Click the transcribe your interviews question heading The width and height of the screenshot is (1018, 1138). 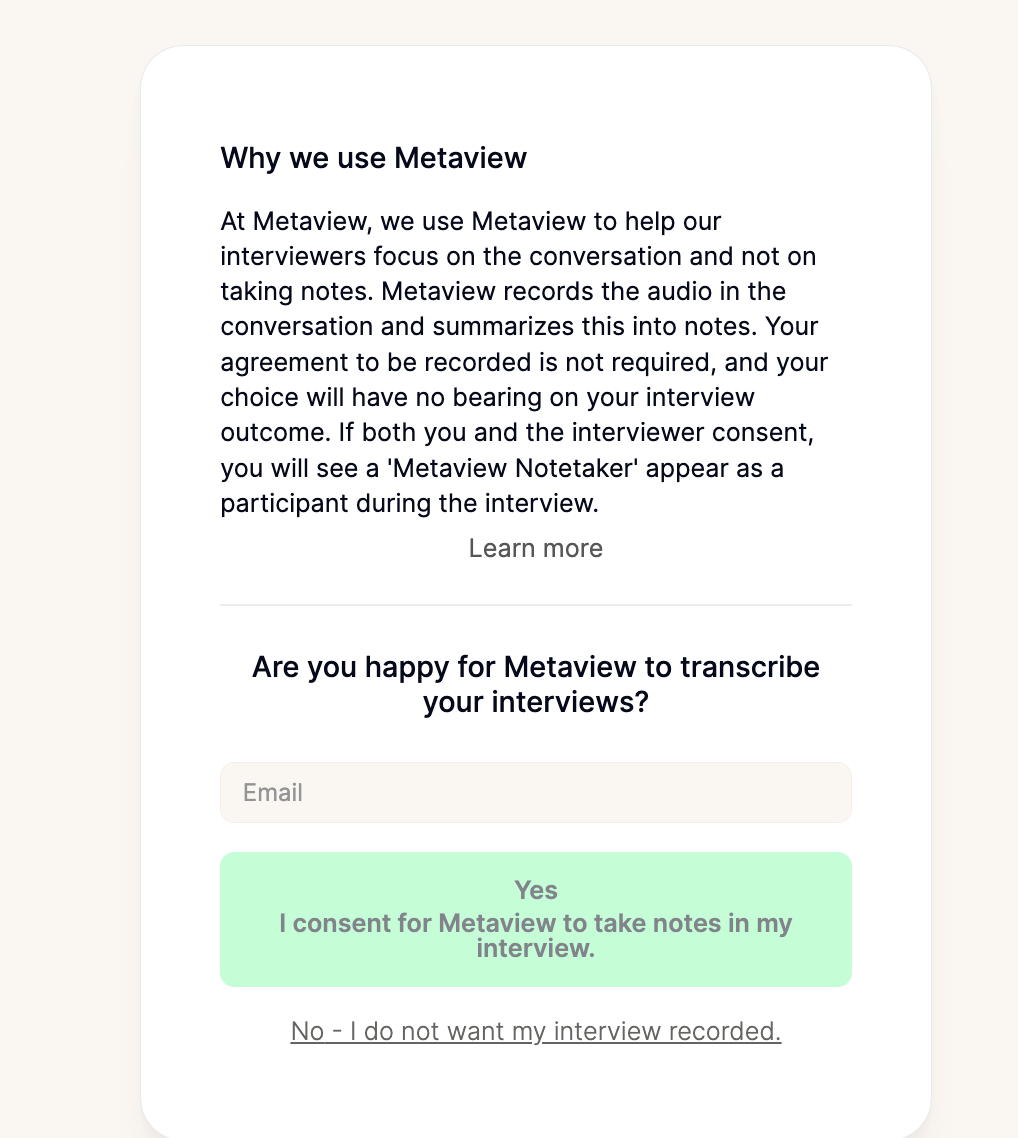[535, 667]
